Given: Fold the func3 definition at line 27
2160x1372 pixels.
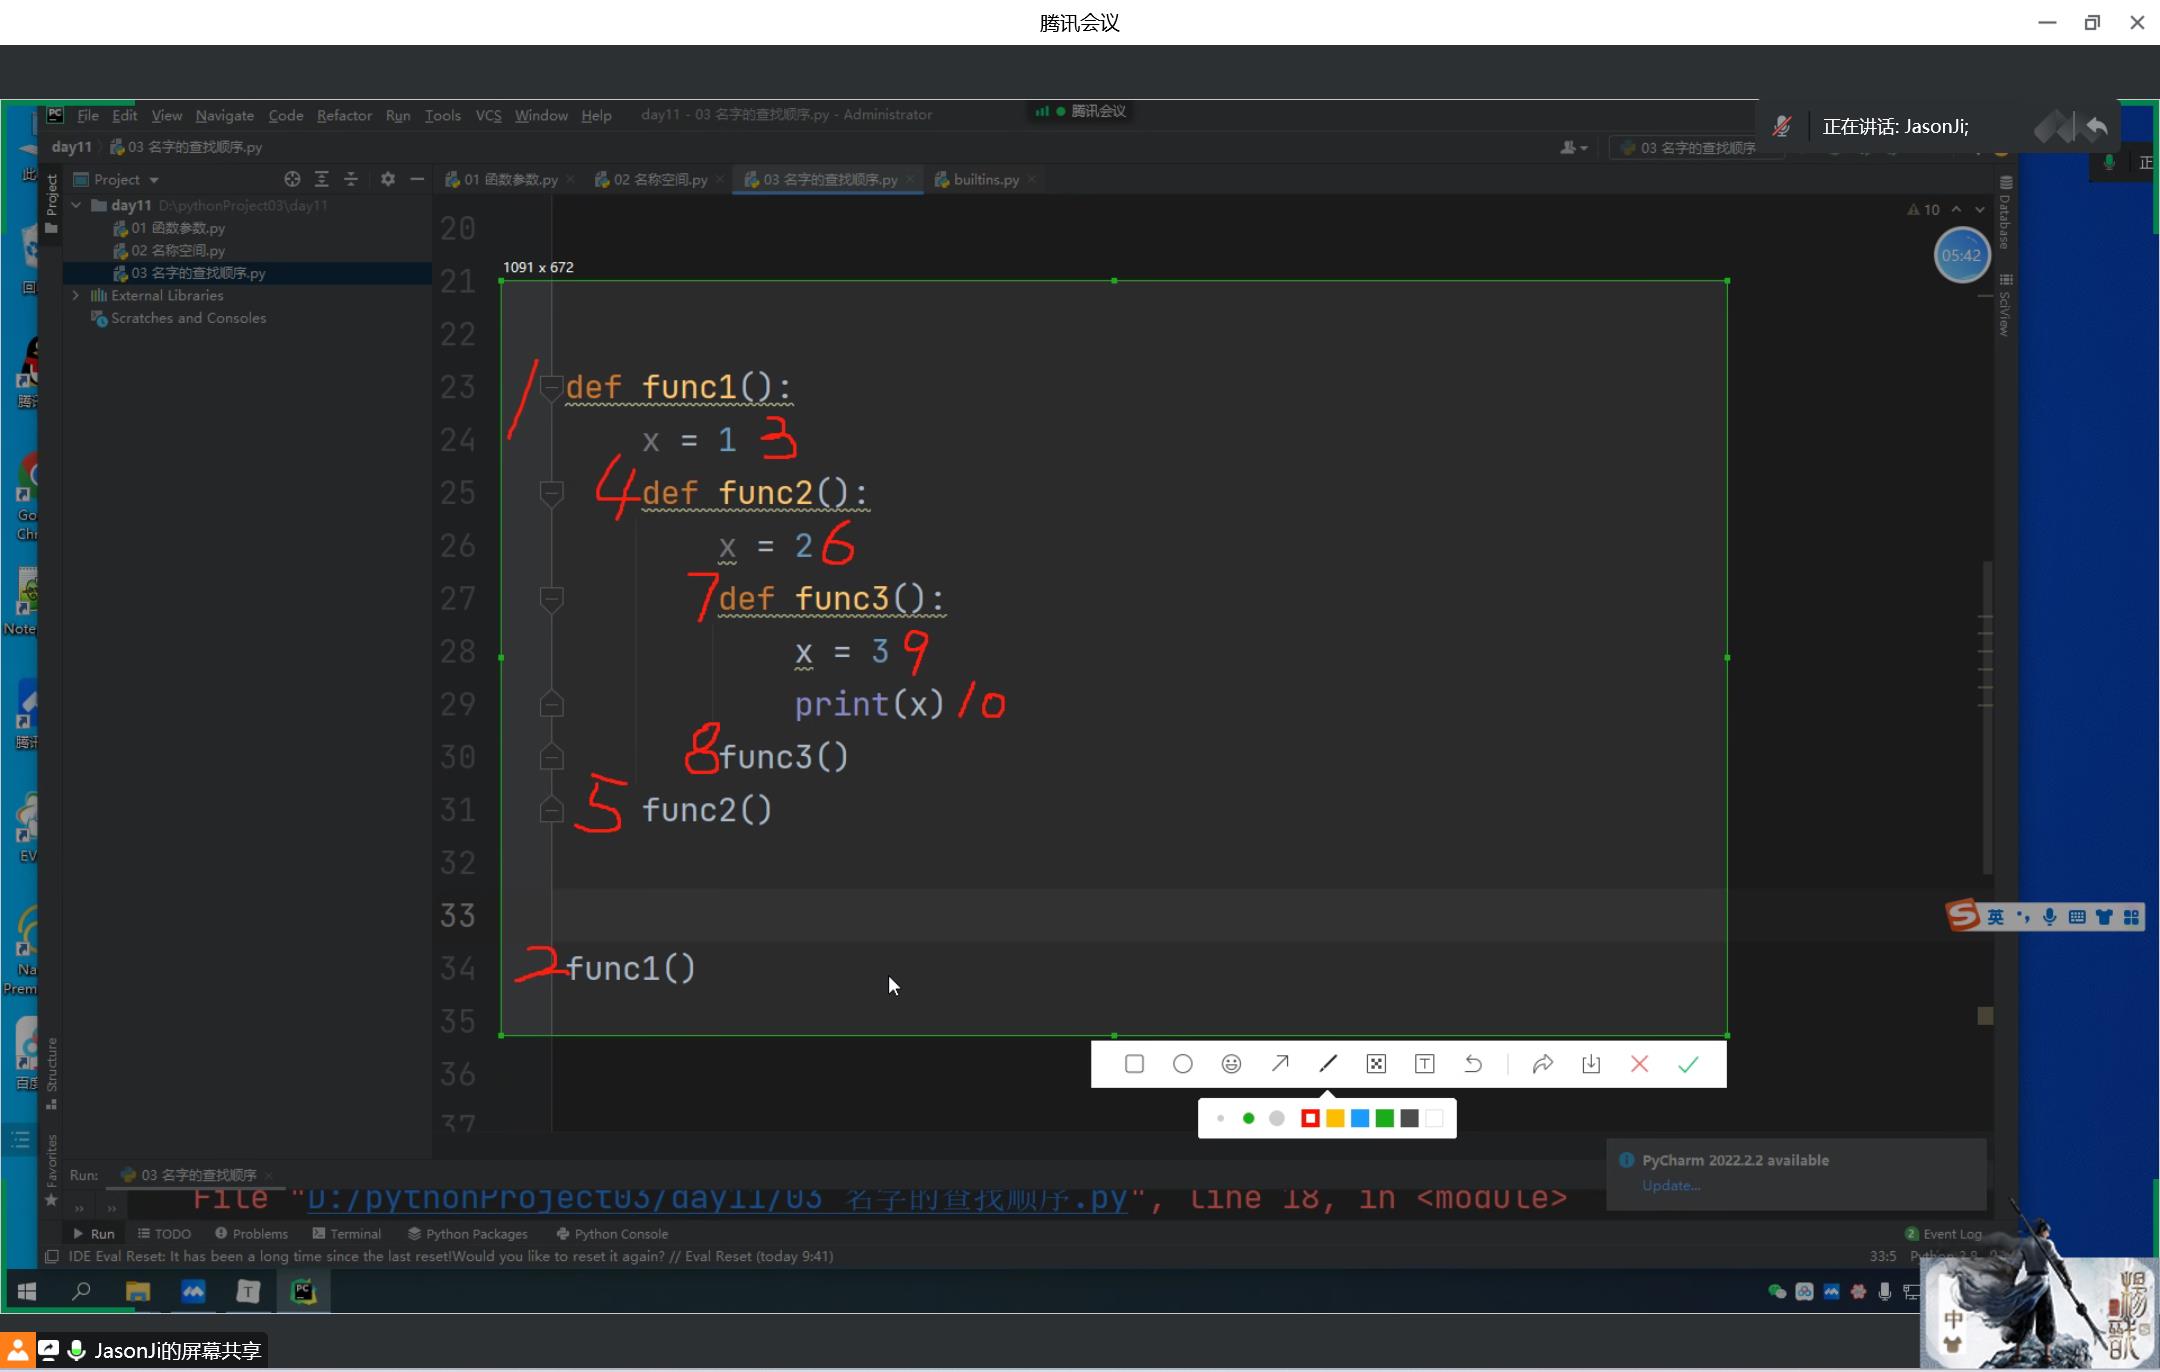Looking at the screenshot, I should coord(551,599).
